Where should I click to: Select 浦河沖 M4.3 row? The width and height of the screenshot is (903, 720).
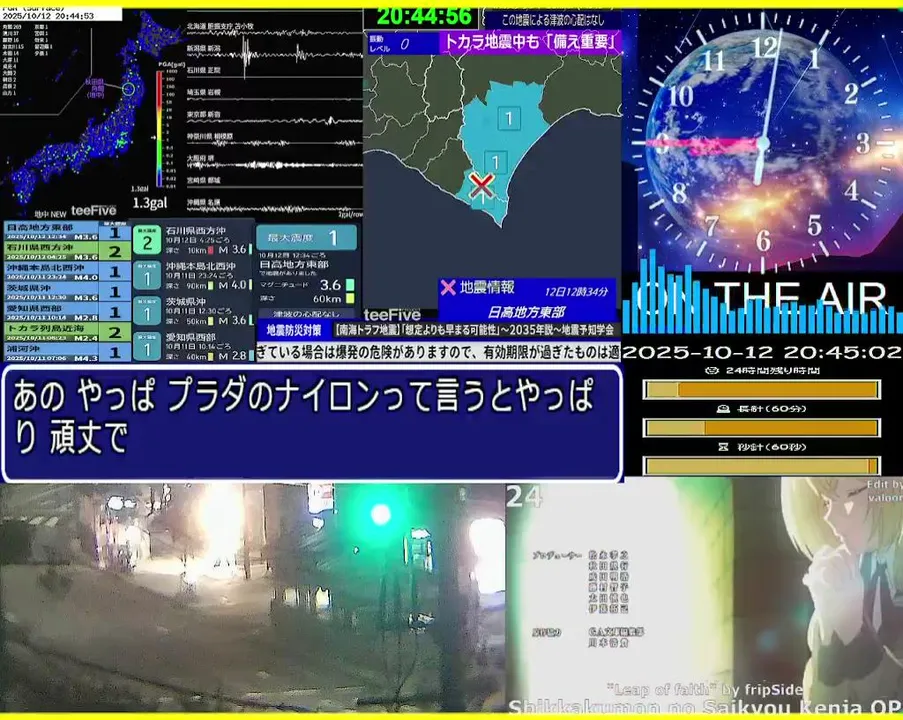67,352
